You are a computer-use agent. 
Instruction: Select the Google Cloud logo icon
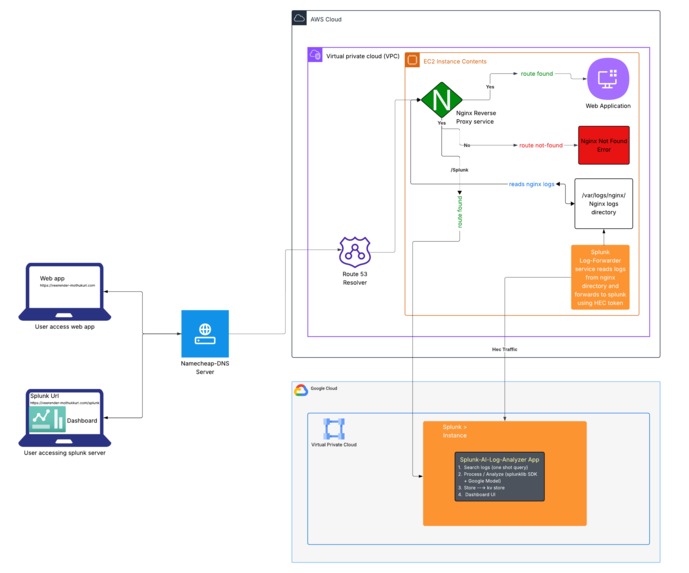pyautogui.click(x=301, y=390)
